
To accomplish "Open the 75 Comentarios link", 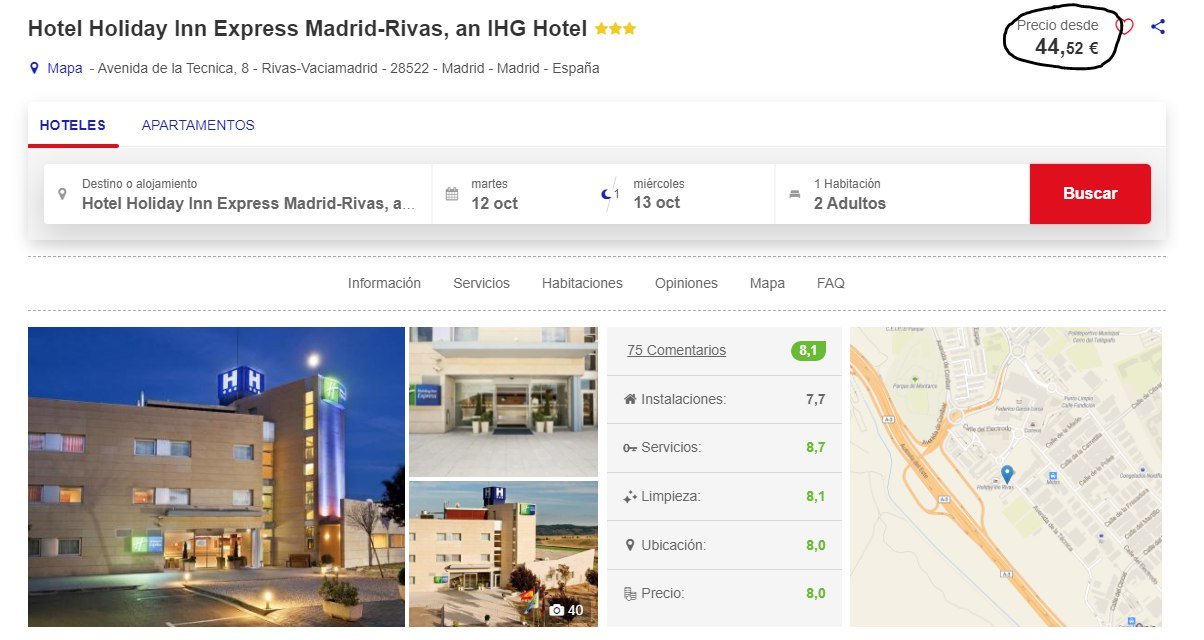I will coord(676,350).
